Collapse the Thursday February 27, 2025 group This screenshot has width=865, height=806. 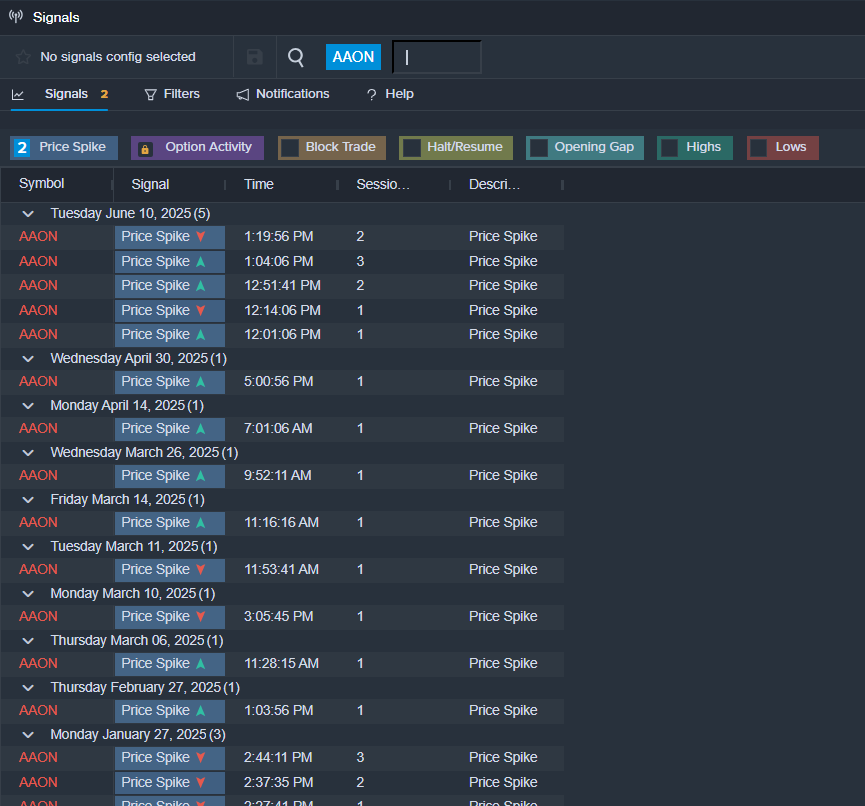tap(28, 687)
